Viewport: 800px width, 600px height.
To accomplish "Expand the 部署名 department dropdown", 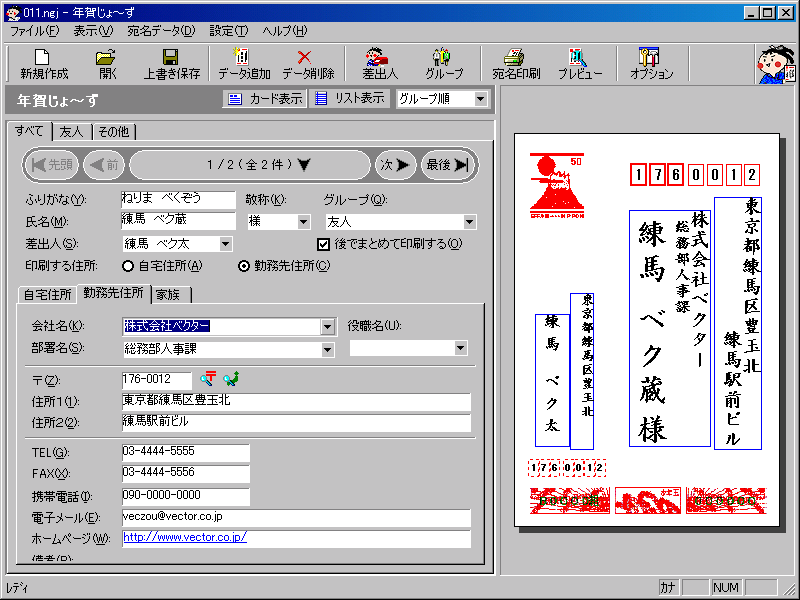I will pyautogui.click(x=328, y=349).
